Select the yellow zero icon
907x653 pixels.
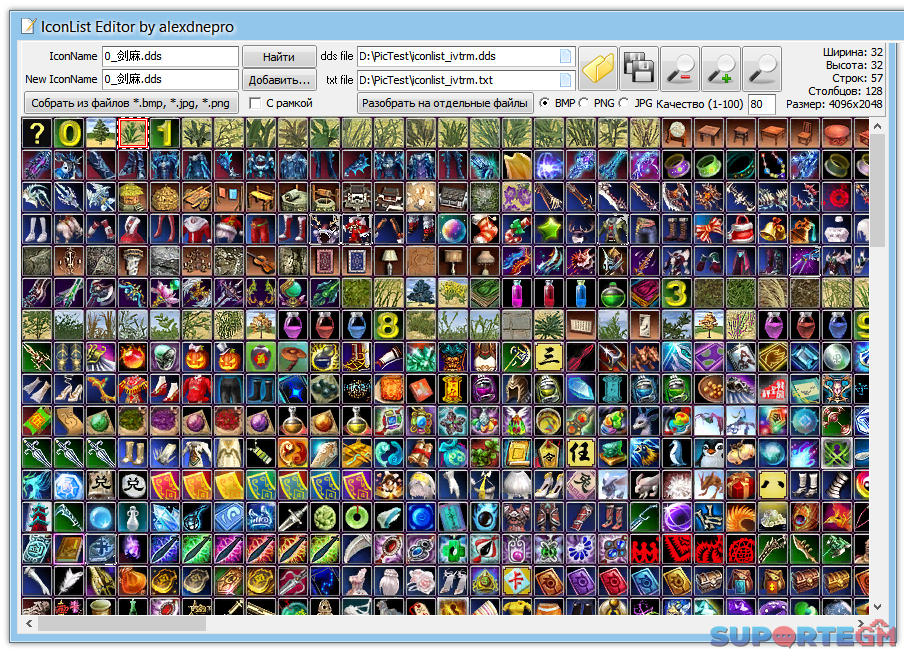coord(69,133)
